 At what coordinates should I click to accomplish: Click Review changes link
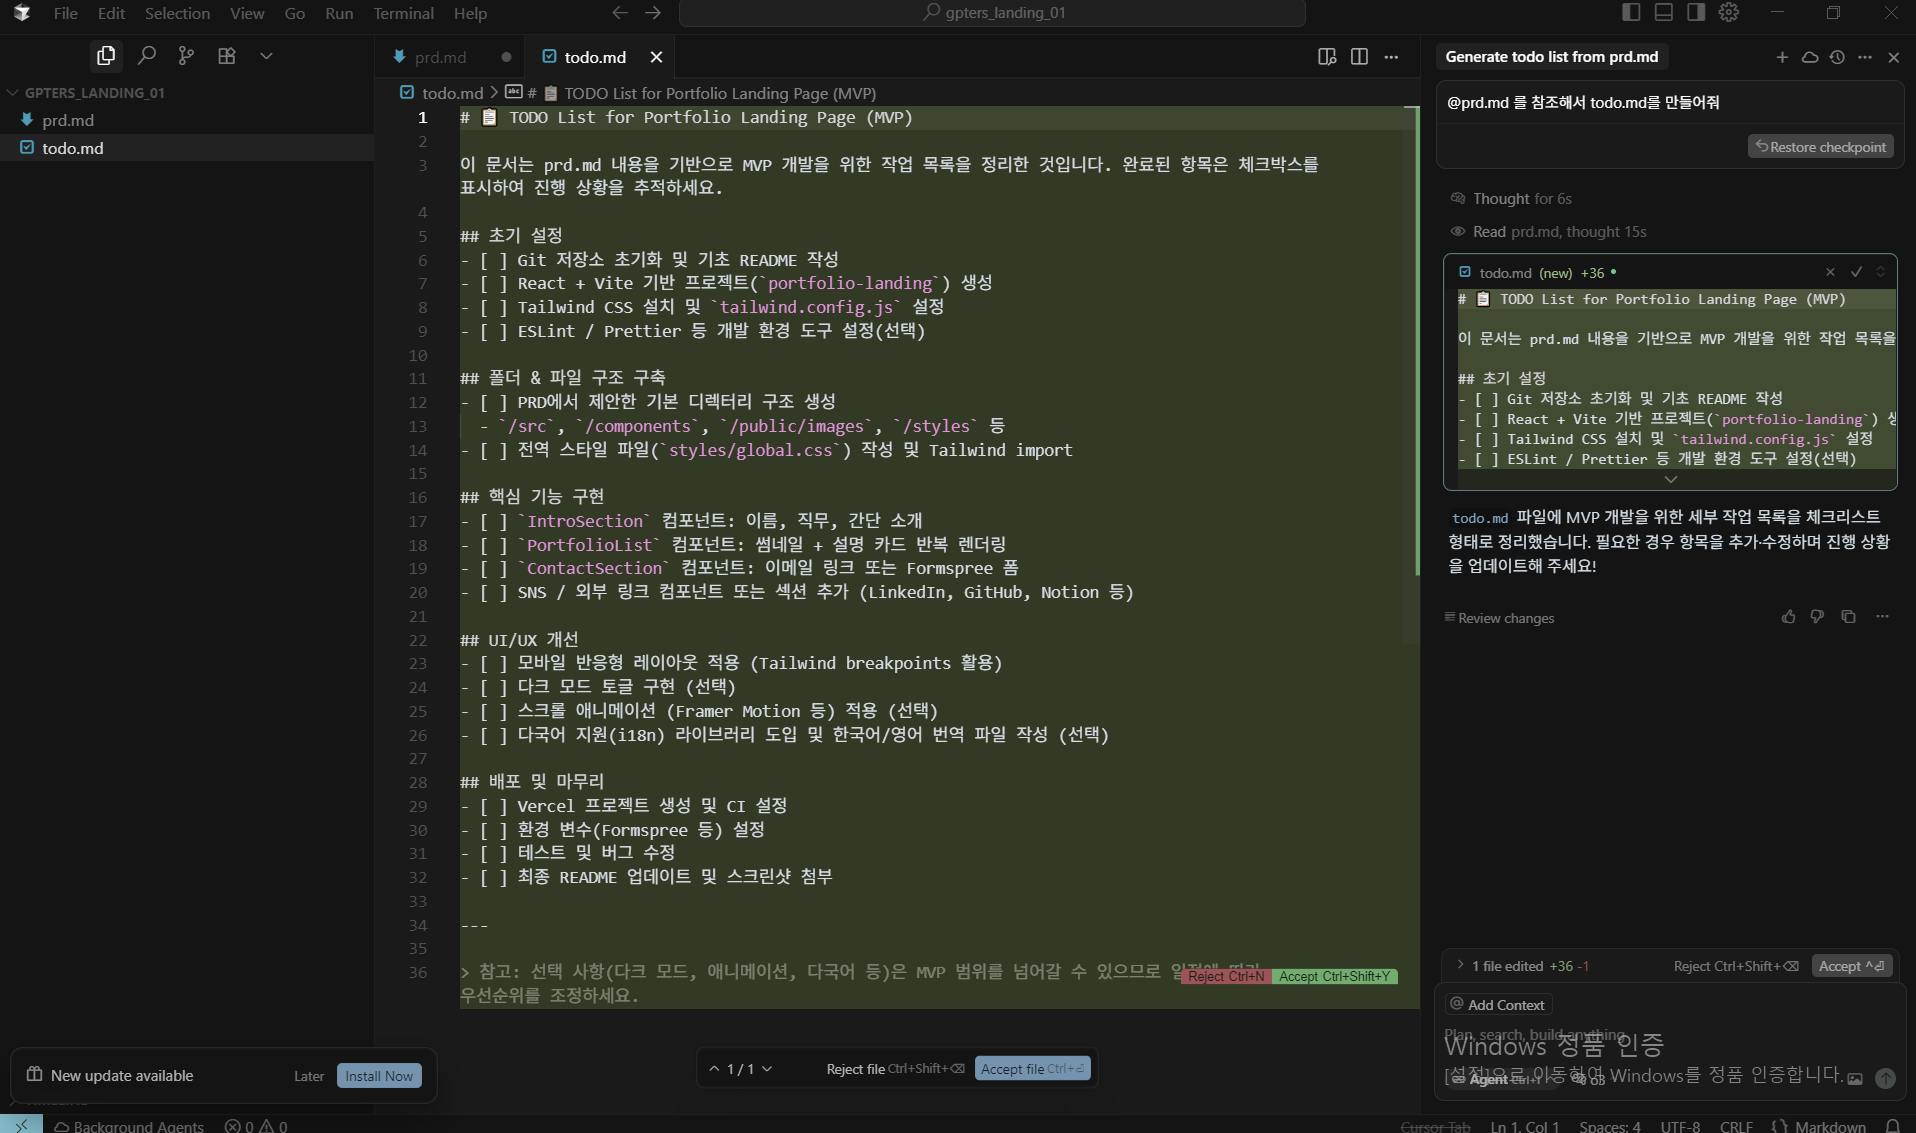[1499, 618]
